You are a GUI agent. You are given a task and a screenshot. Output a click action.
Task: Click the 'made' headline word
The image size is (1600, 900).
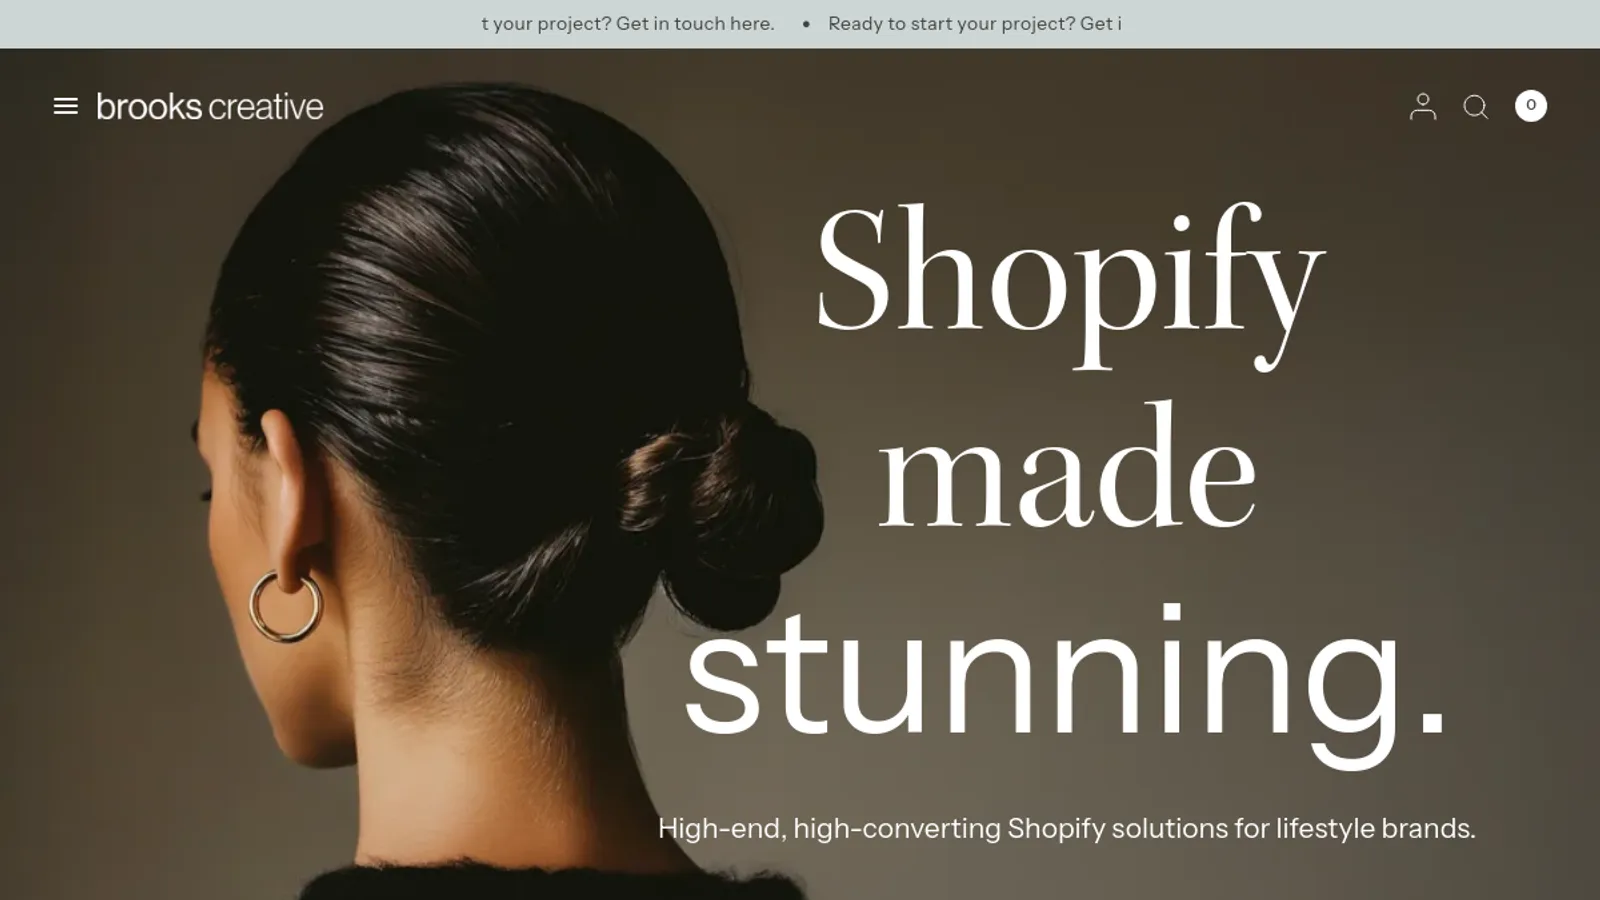click(1067, 466)
